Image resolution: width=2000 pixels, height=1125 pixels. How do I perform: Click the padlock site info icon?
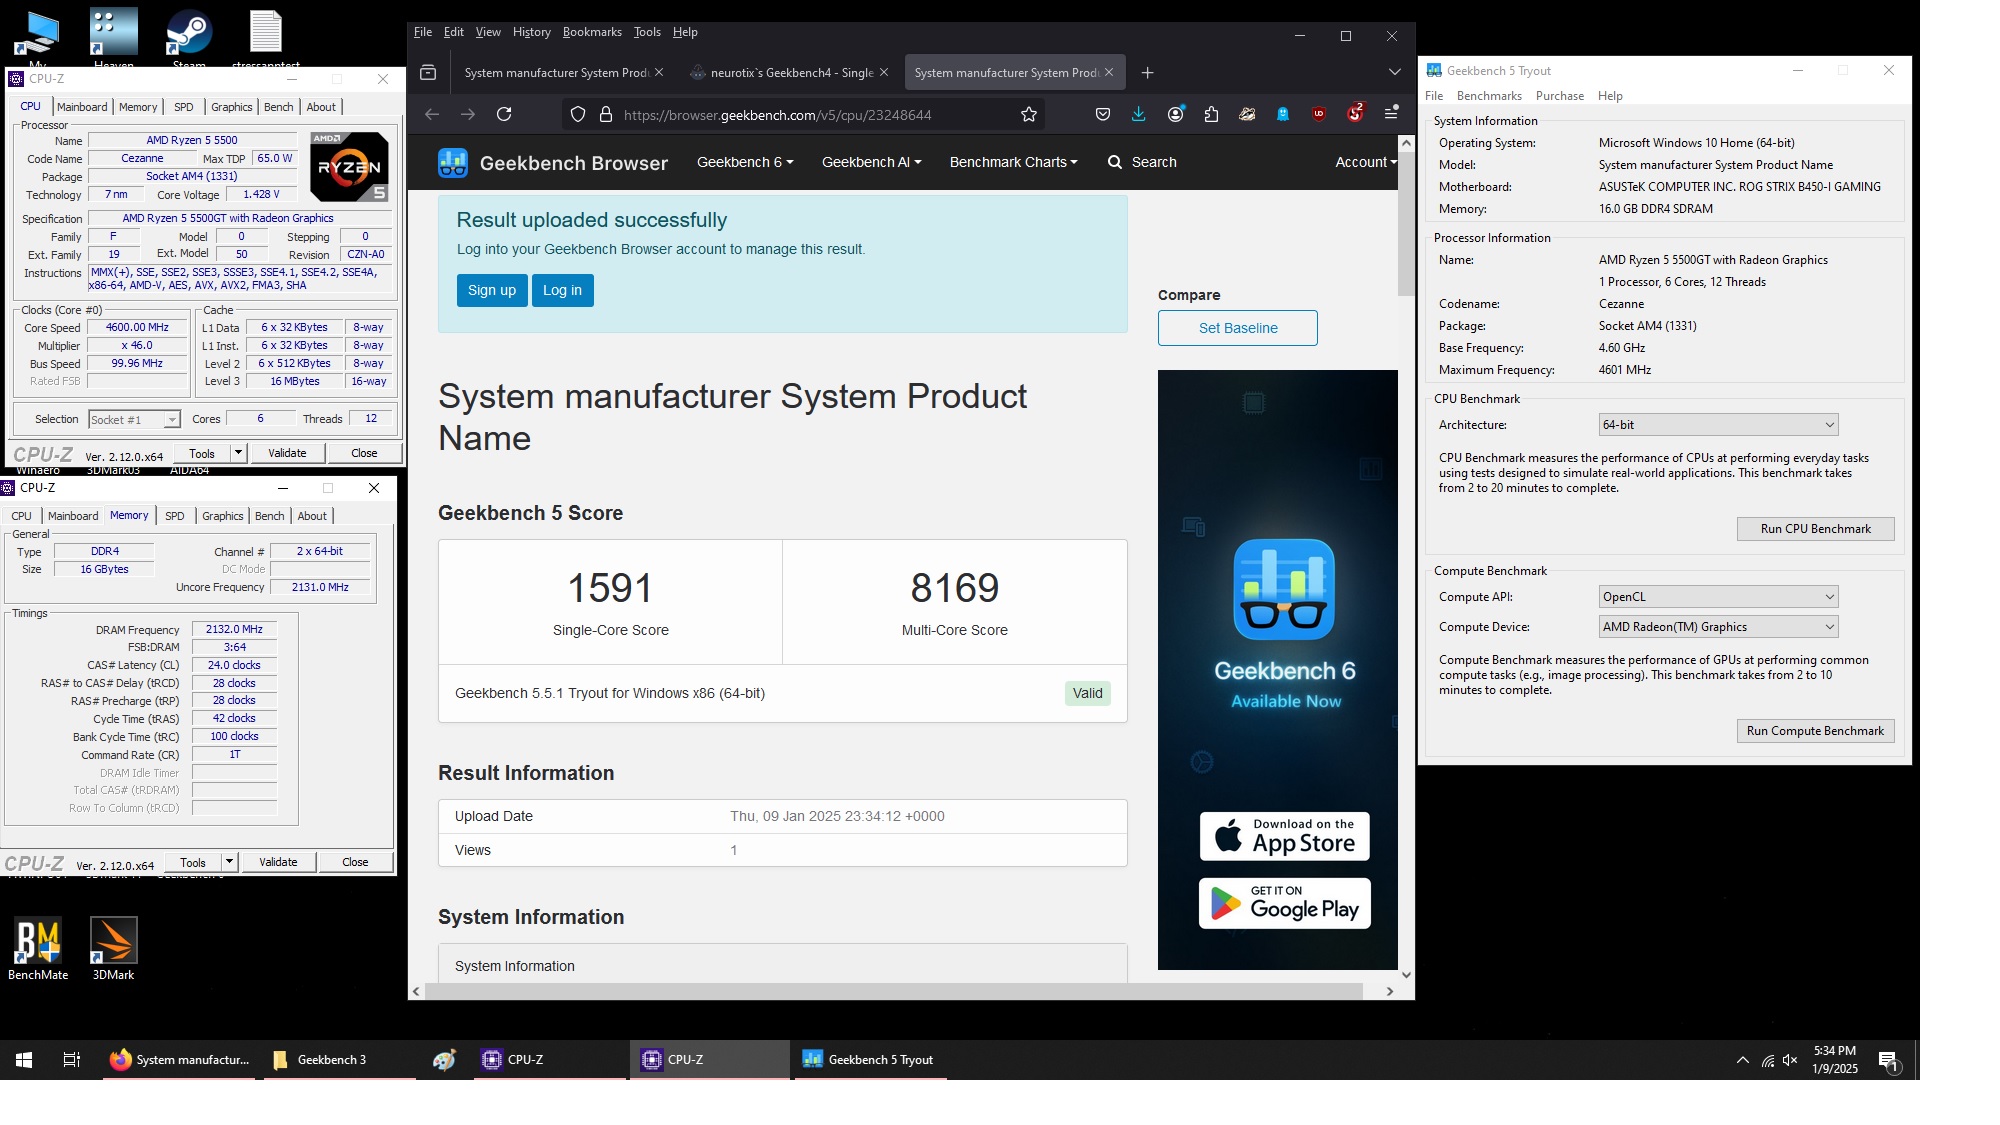605,115
